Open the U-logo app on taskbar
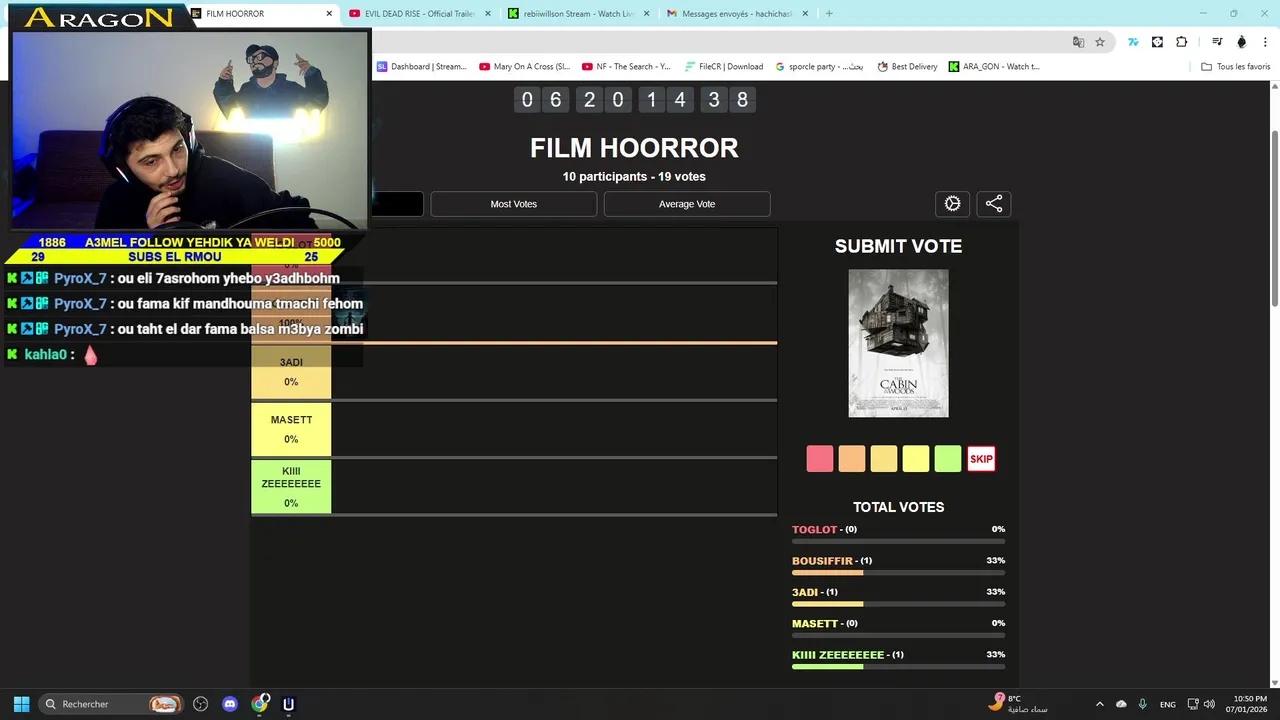 [289, 704]
